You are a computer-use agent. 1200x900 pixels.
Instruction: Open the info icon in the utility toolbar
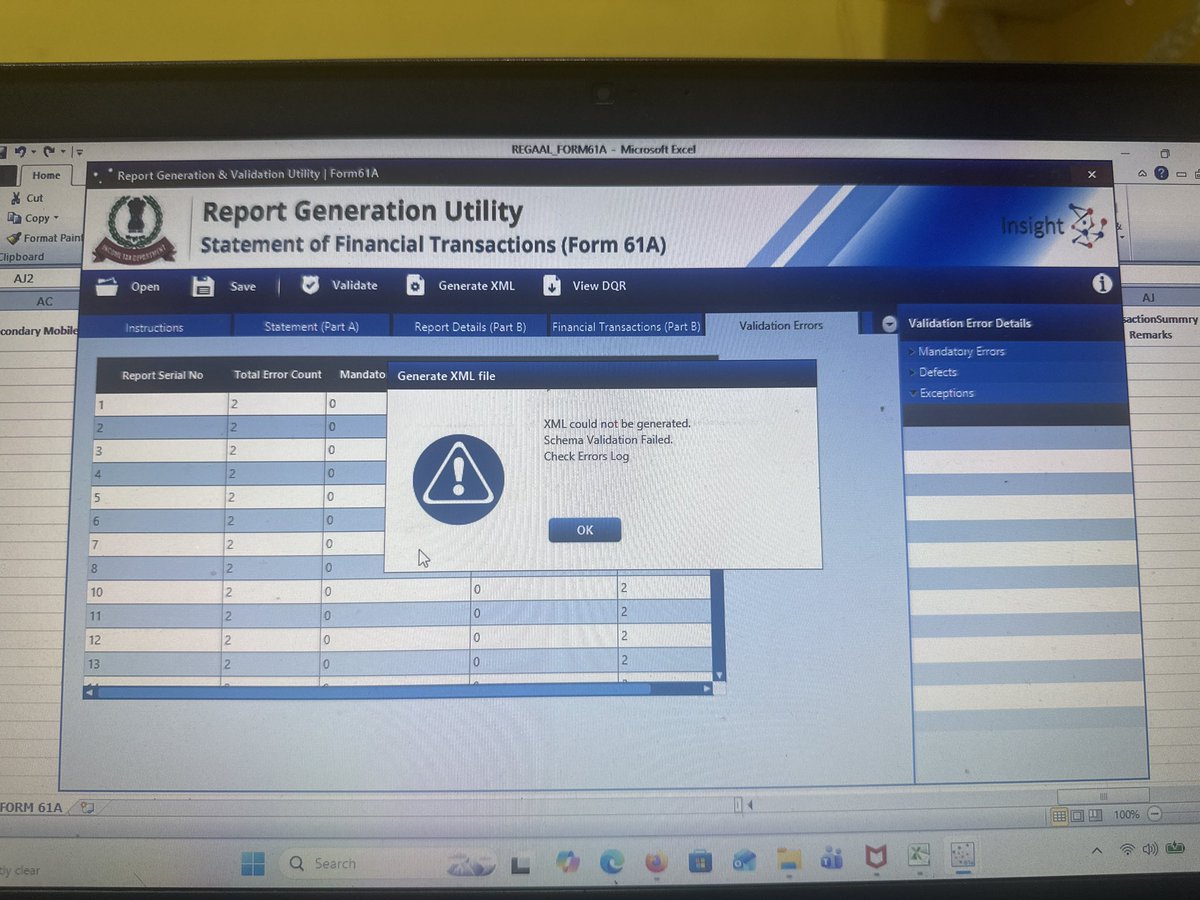click(x=1102, y=284)
